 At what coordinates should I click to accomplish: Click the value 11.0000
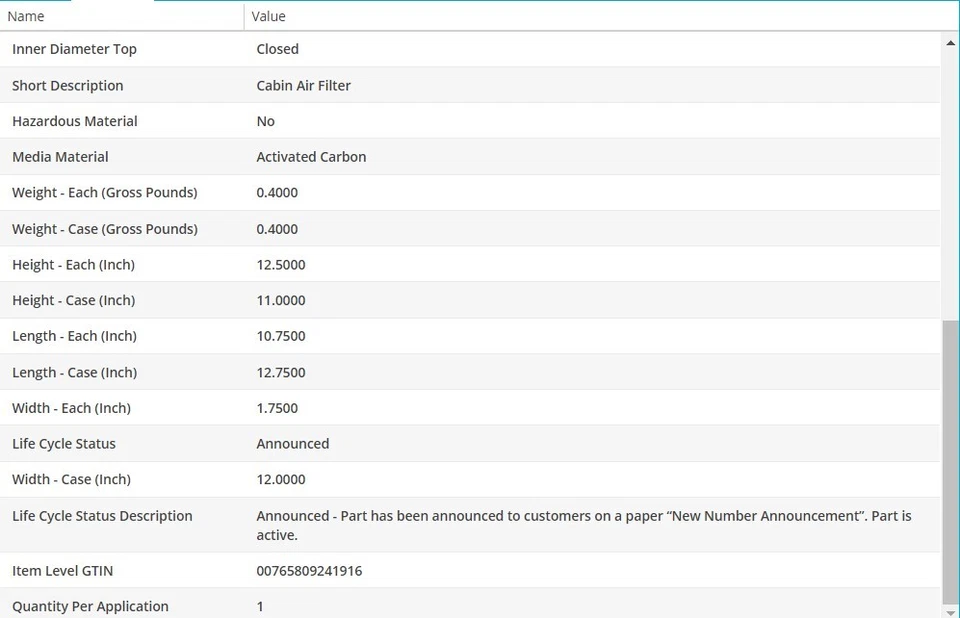tap(280, 300)
